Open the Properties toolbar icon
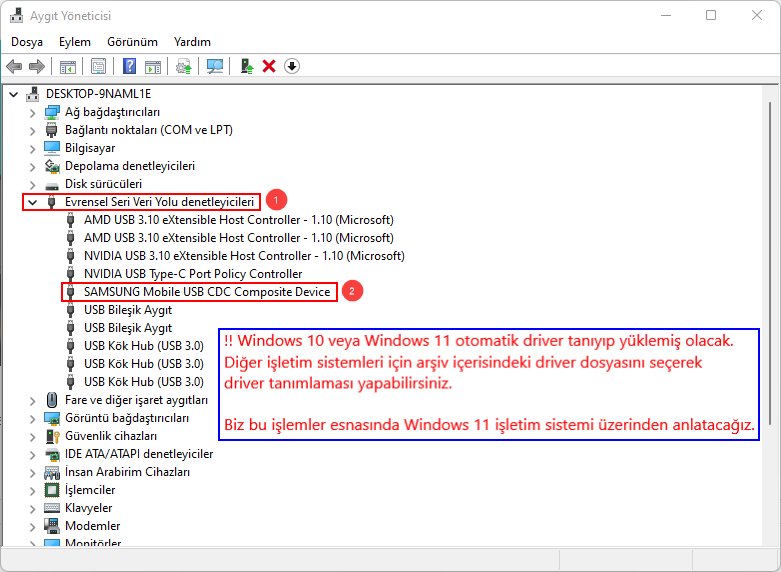781x572 pixels. (98, 66)
